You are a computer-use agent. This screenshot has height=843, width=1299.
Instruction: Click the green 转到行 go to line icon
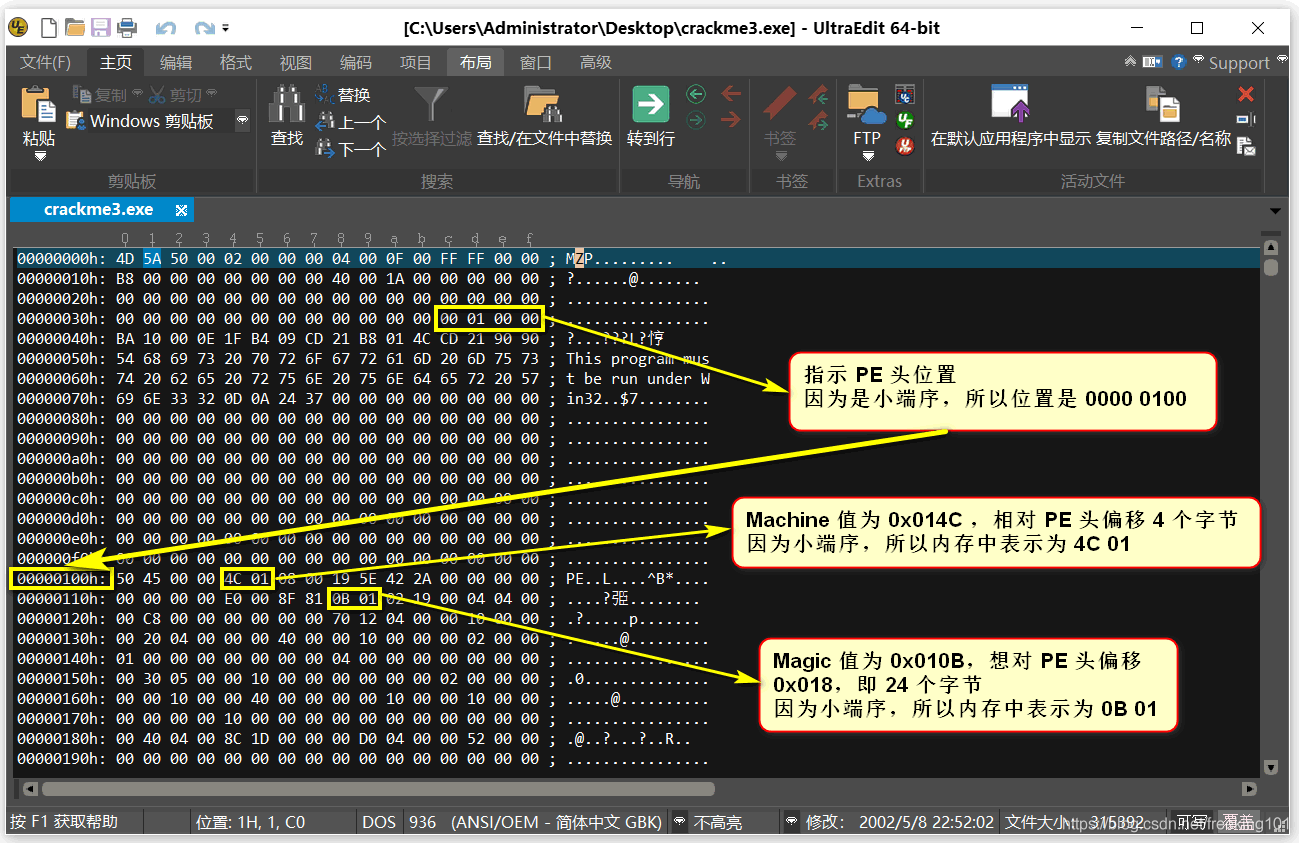coord(651,105)
